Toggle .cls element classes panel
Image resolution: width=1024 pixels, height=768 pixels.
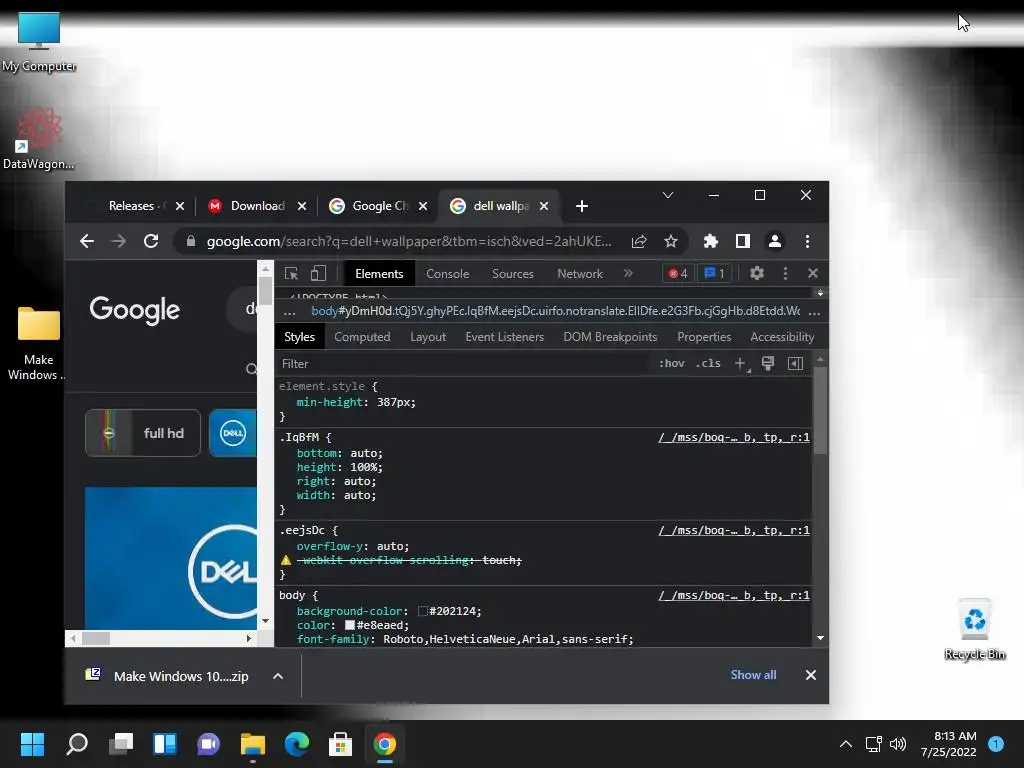pyautogui.click(x=708, y=364)
